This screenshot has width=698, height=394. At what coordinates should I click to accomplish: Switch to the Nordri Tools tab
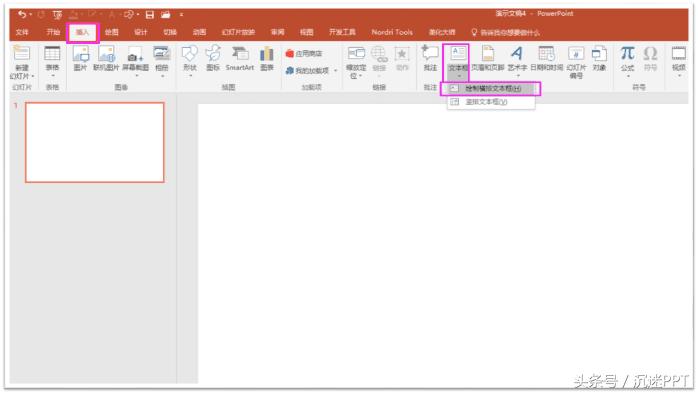pyautogui.click(x=392, y=32)
